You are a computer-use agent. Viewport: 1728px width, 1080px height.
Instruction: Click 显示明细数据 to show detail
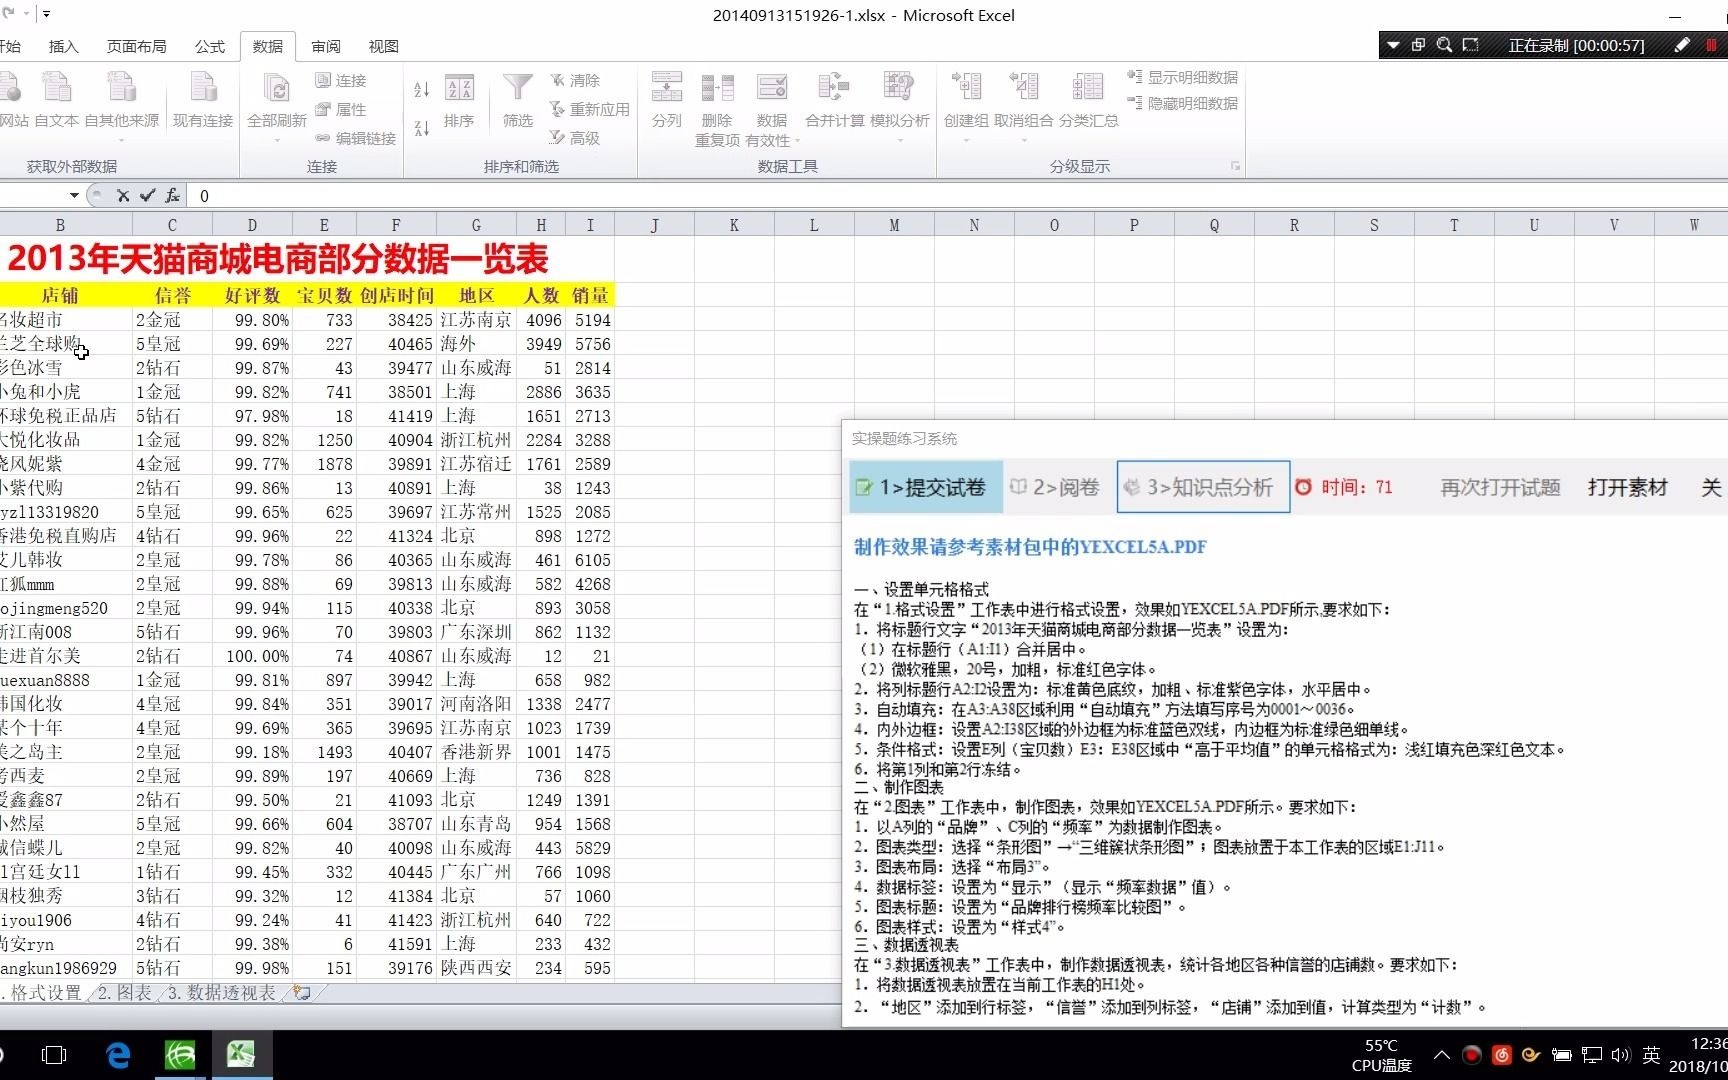(1183, 76)
